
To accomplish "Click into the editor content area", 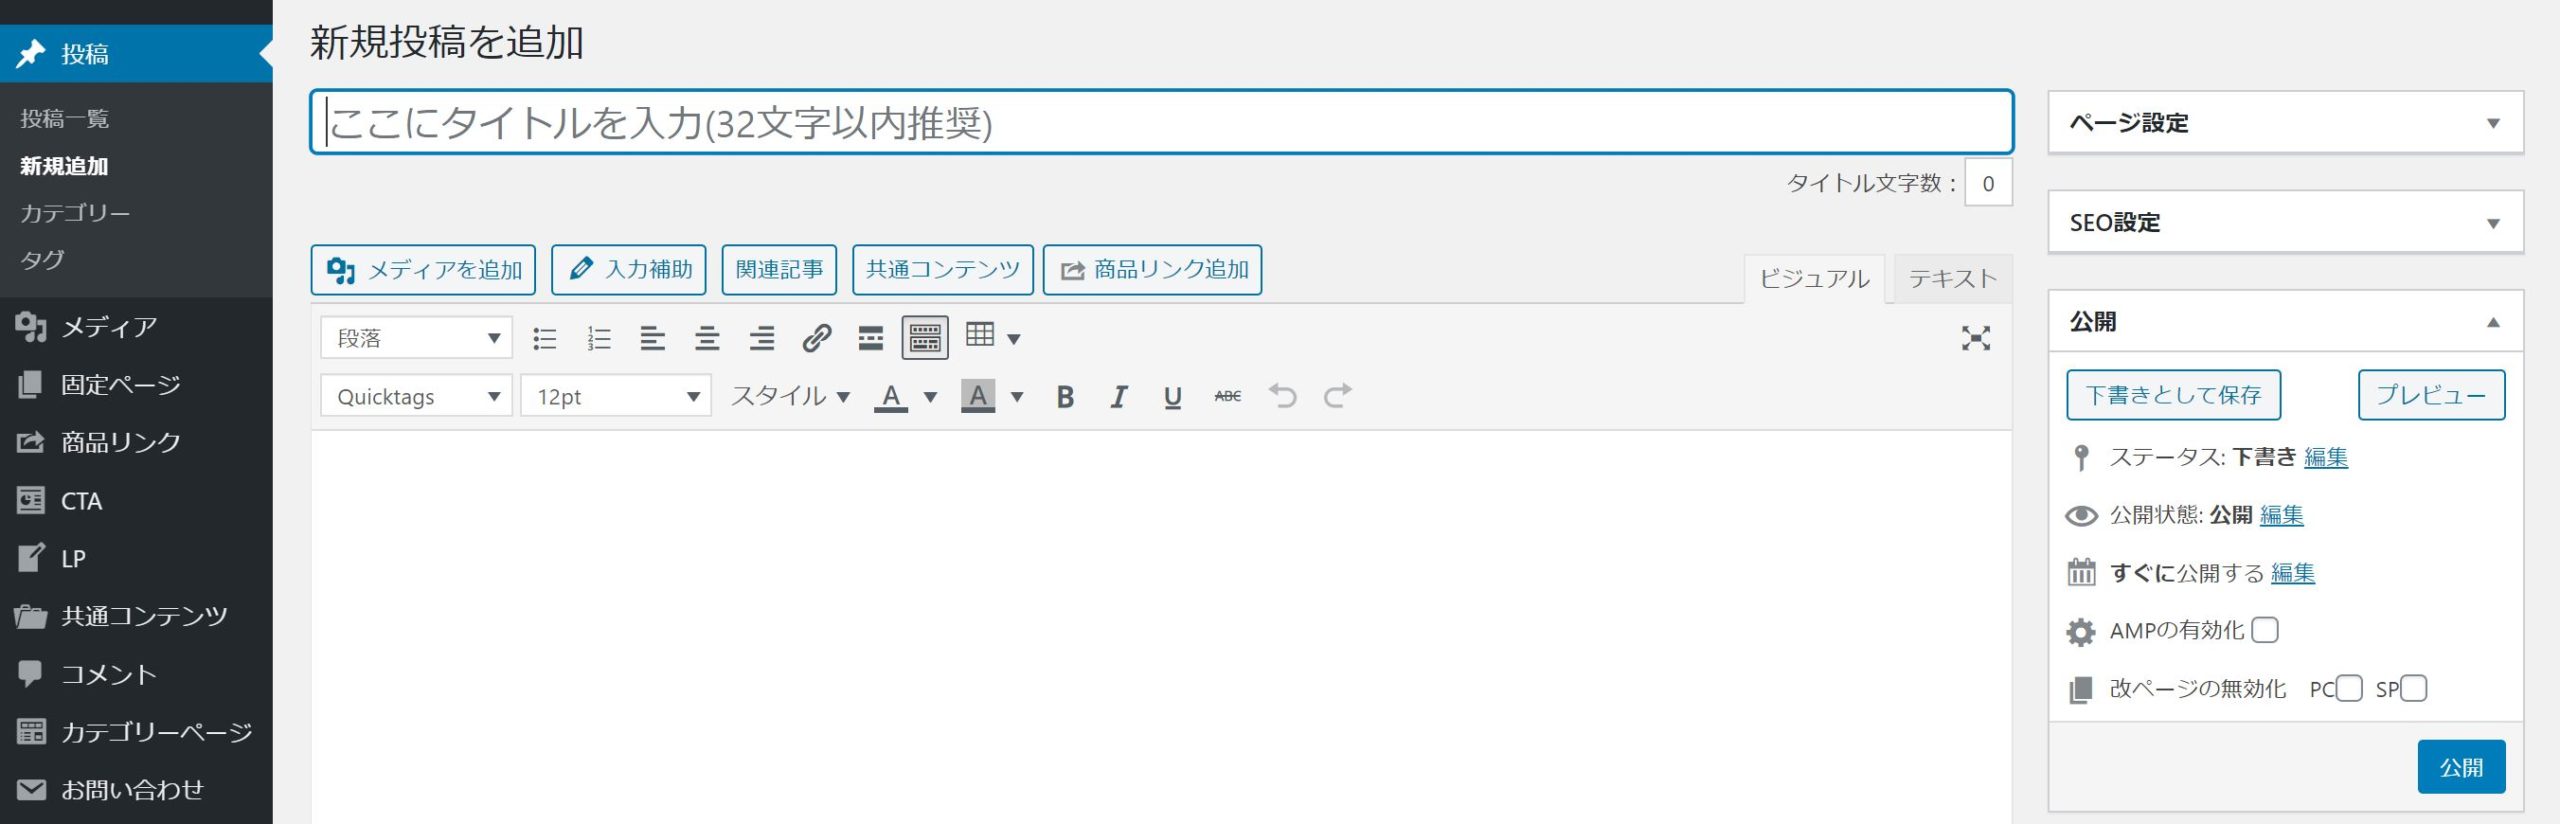I will tap(1161, 627).
